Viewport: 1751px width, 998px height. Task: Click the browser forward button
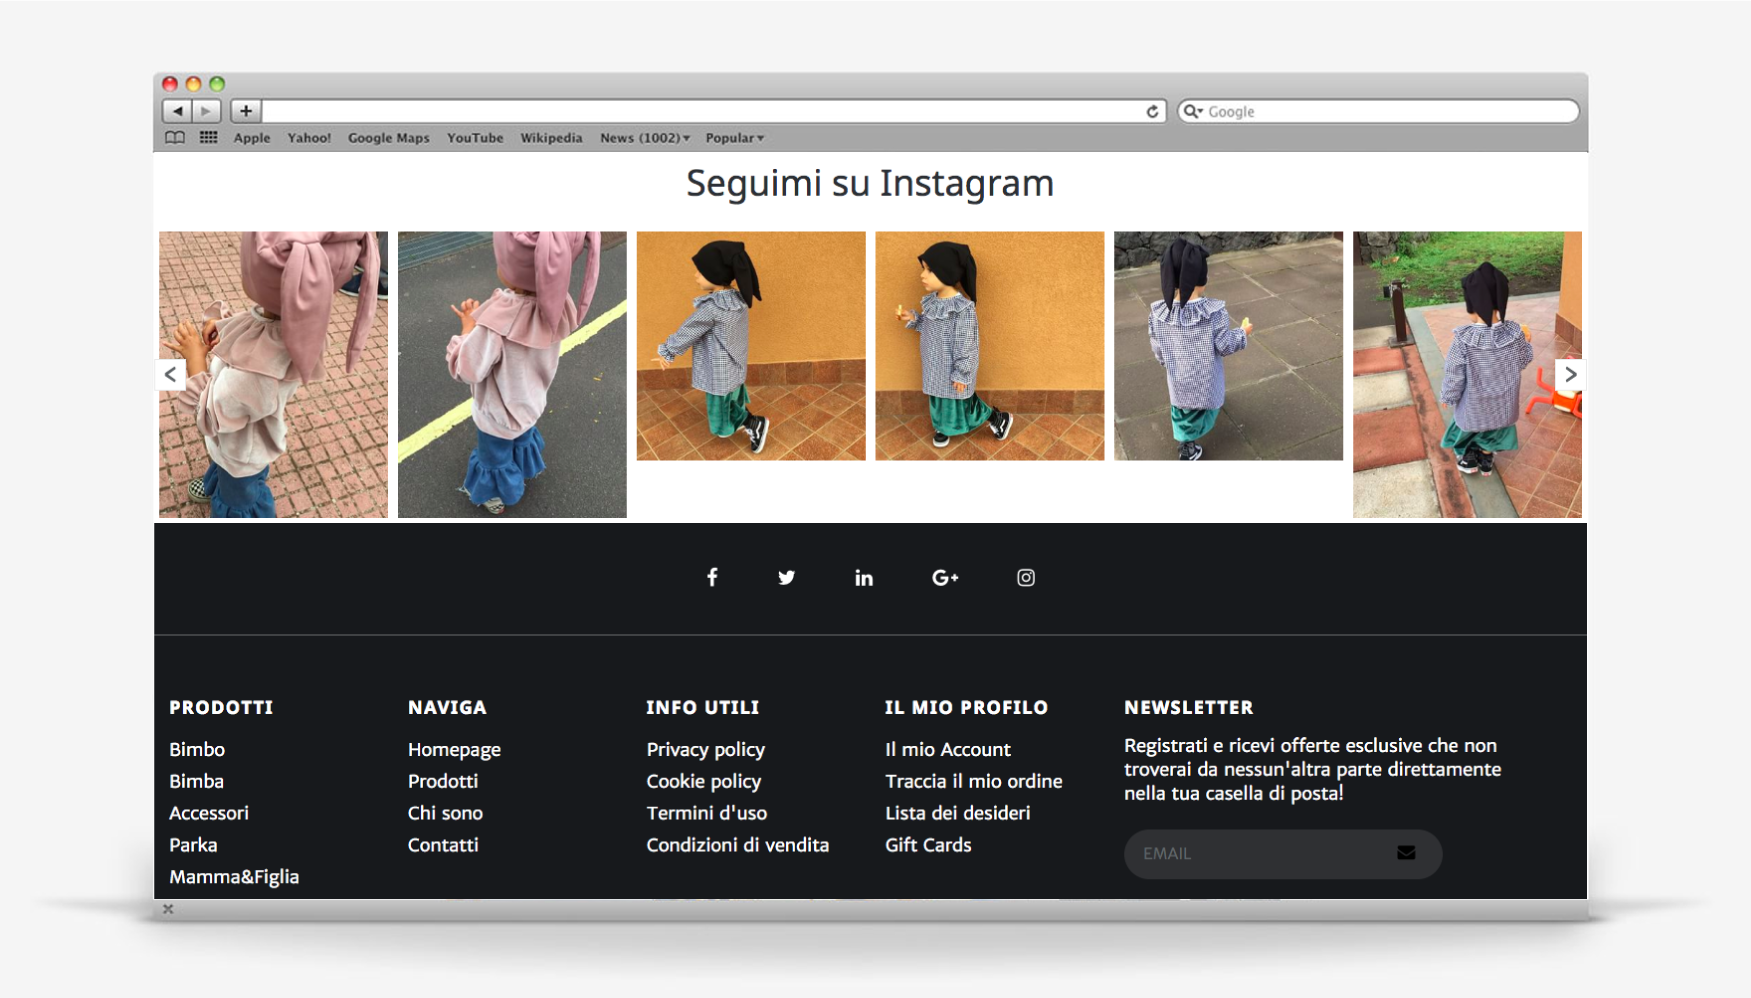206,111
